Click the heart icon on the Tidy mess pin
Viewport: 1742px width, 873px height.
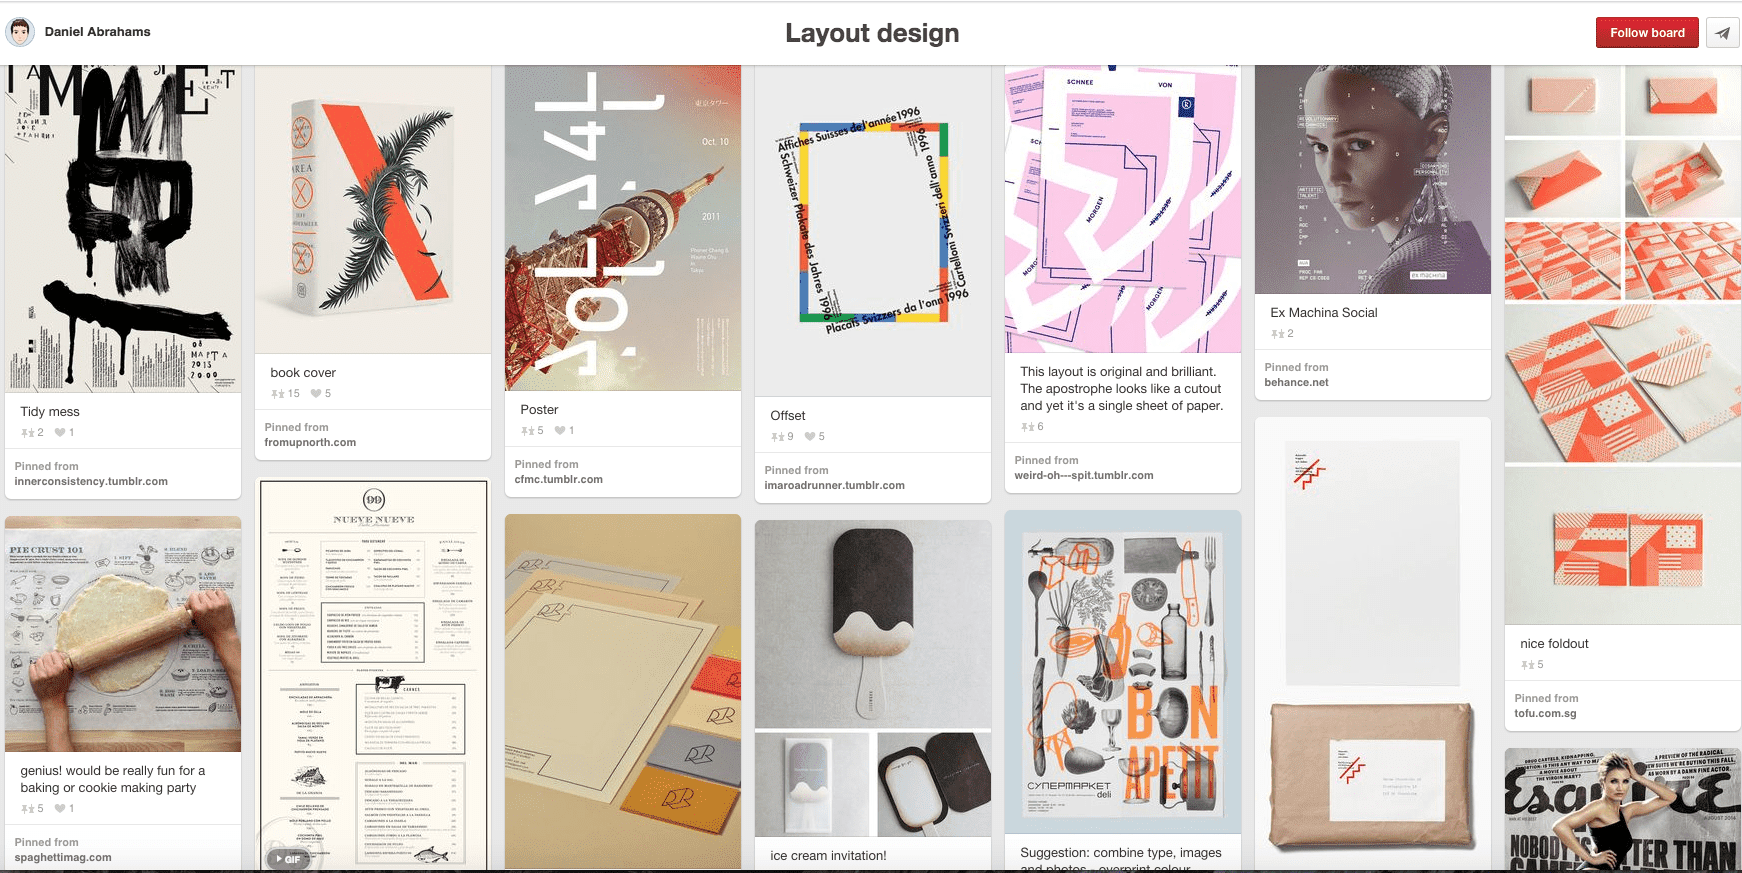click(x=60, y=433)
